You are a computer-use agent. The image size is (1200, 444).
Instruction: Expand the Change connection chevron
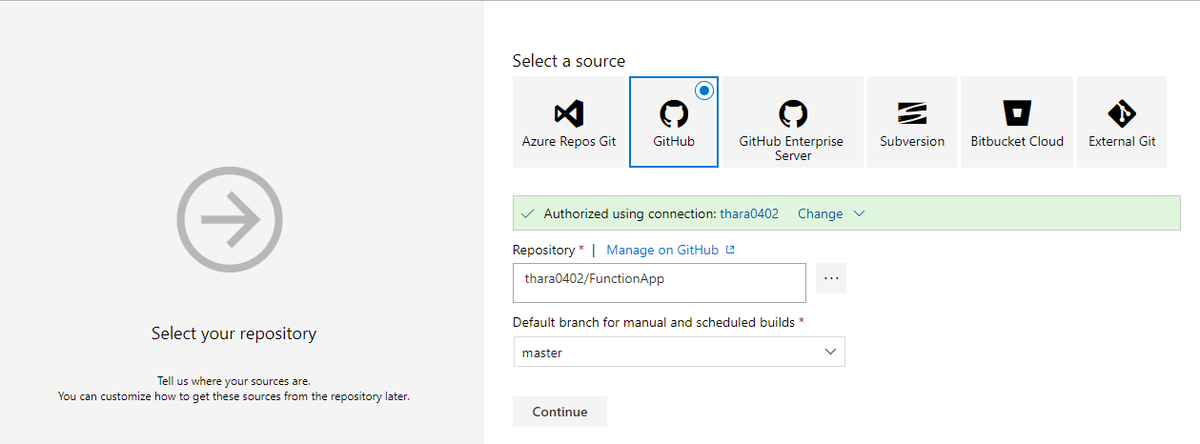[858, 214]
